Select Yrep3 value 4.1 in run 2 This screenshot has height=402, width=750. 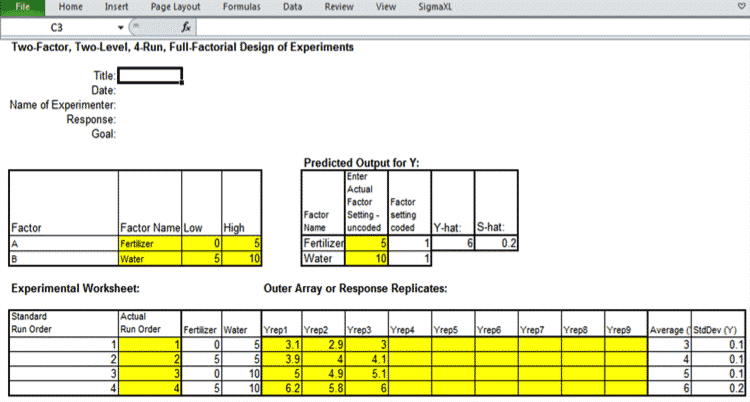[366, 359]
